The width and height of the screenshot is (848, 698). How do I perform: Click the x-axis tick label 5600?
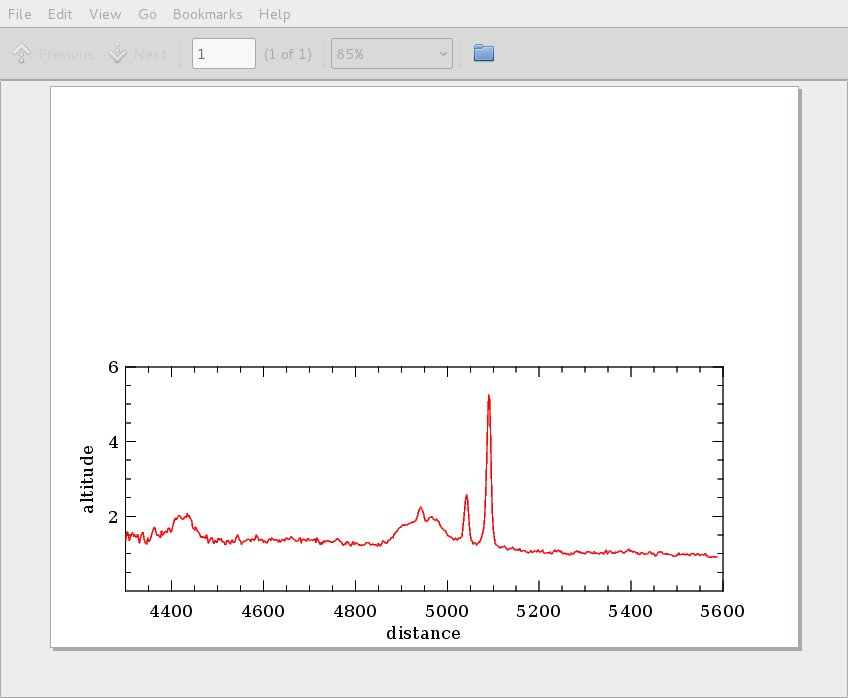point(722,611)
